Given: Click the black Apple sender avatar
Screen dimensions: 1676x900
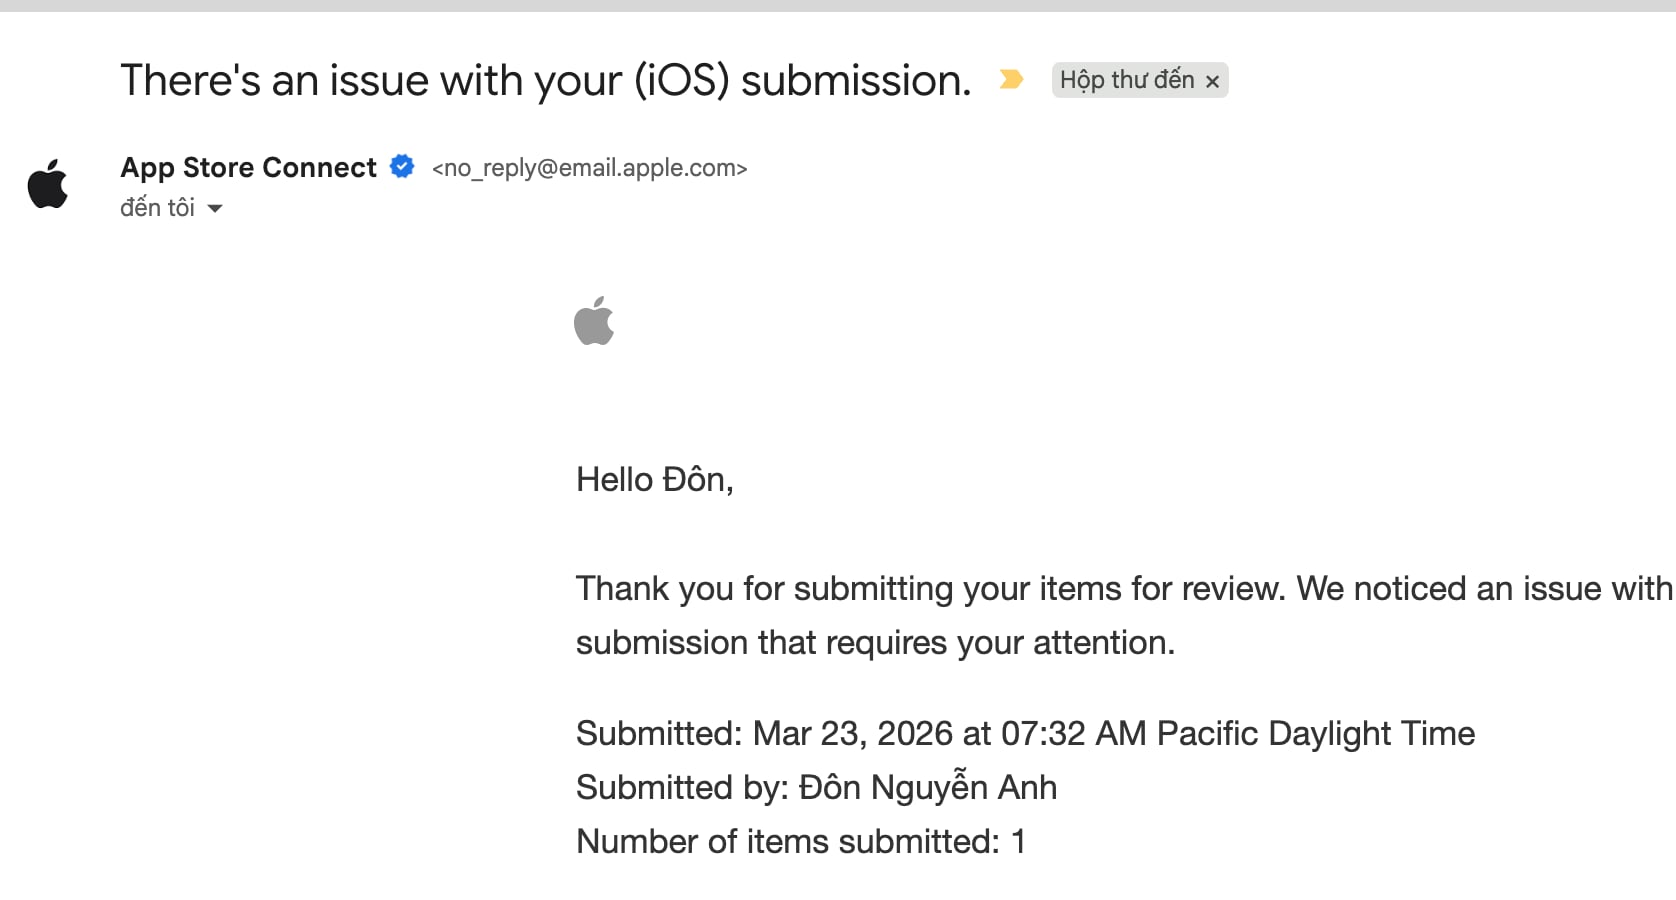Looking at the screenshot, I should [47, 184].
